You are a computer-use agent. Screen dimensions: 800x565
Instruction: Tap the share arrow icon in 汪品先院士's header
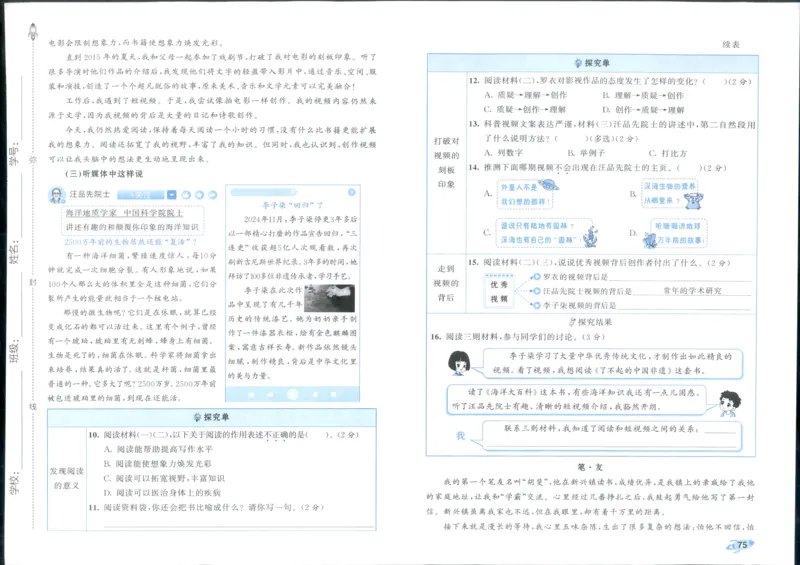(x=213, y=195)
